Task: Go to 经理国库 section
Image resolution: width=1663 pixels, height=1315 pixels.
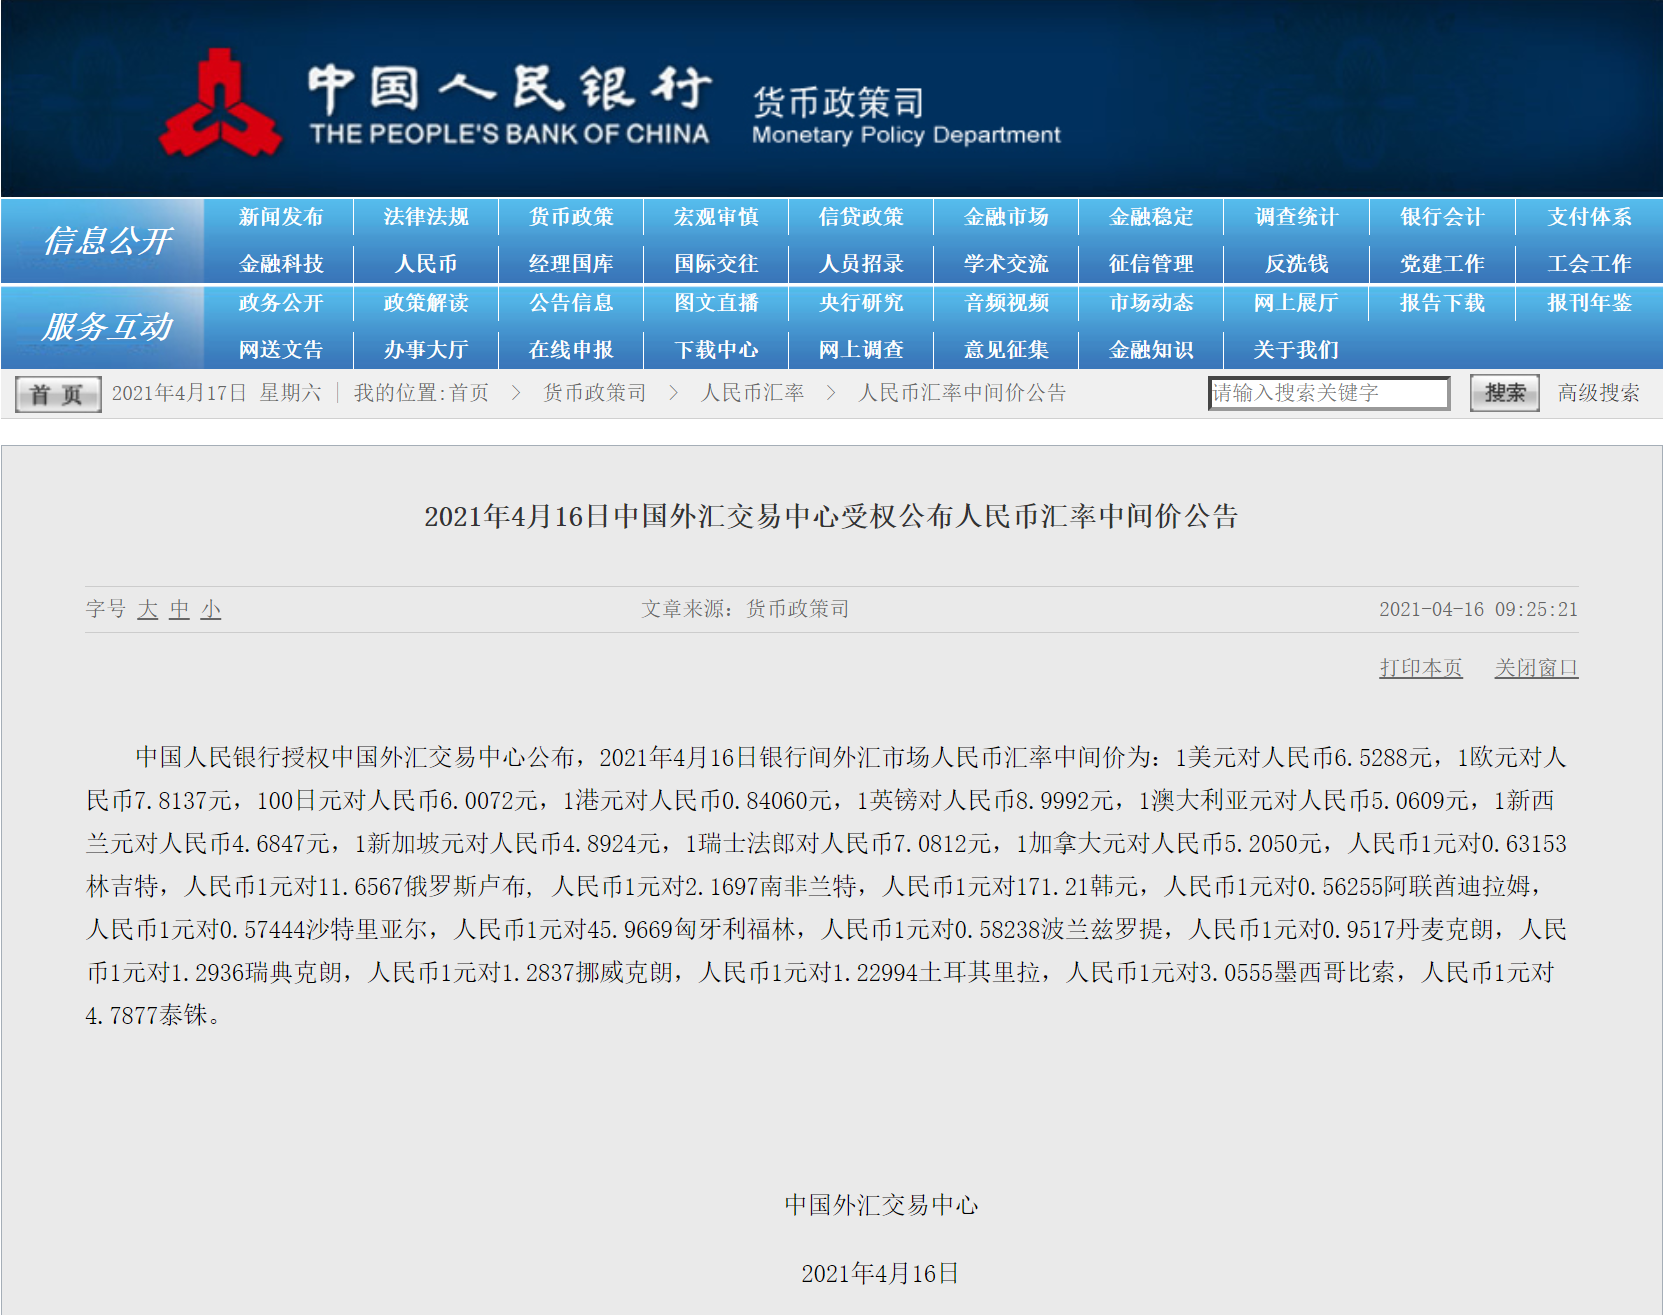Action: [x=571, y=264]
